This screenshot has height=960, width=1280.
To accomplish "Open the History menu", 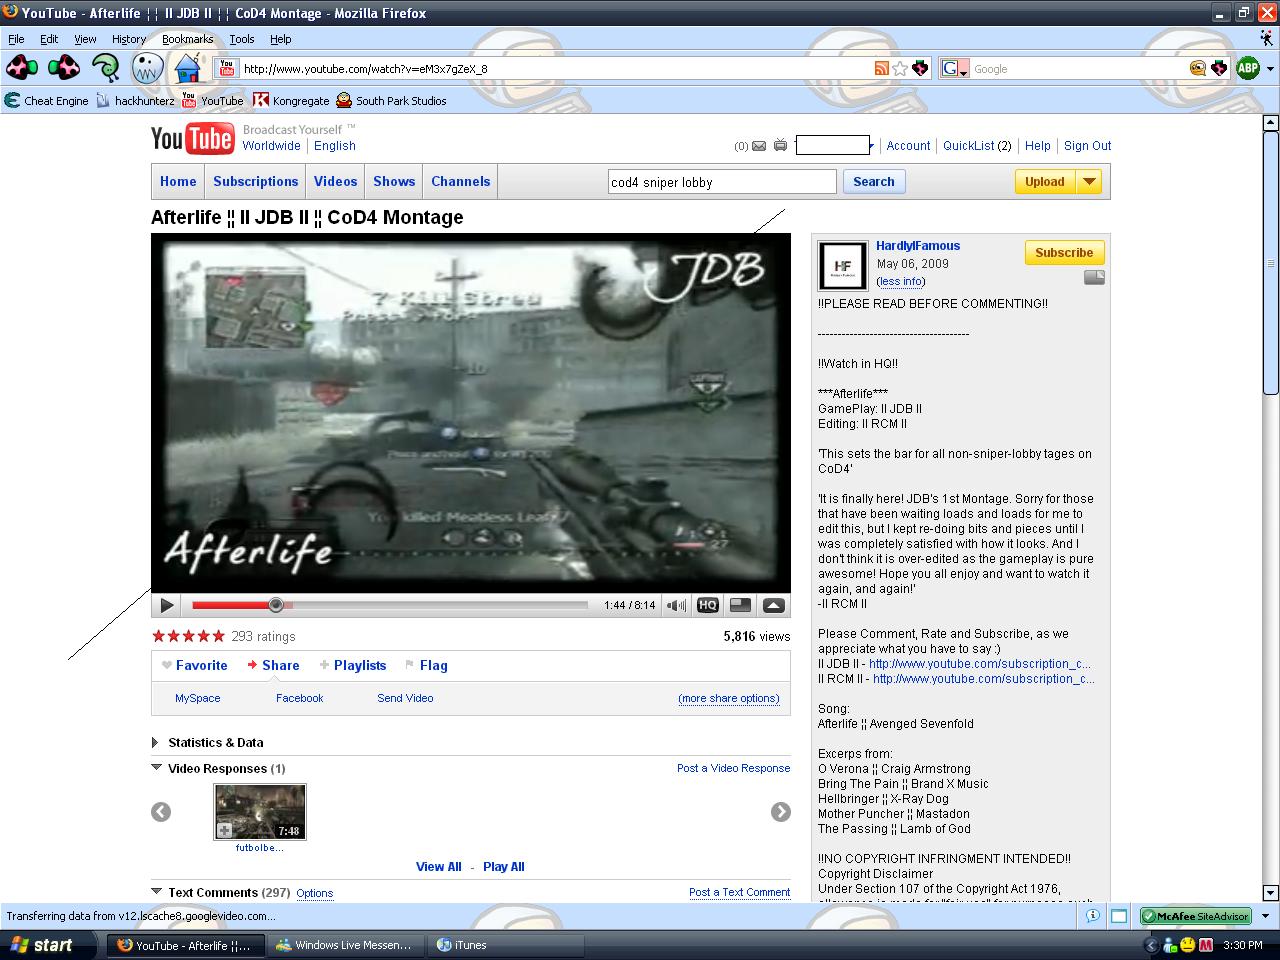I will point(129,39).
